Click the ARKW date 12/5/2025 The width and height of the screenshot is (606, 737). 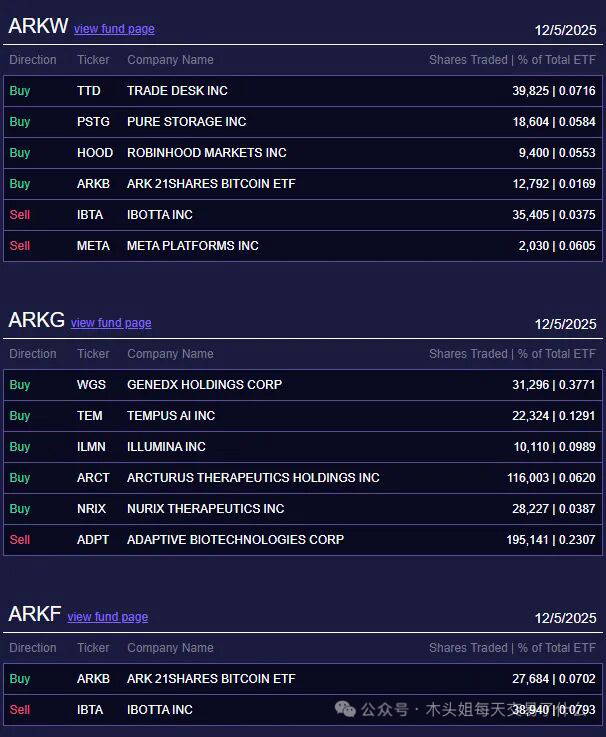coord(566,31)
